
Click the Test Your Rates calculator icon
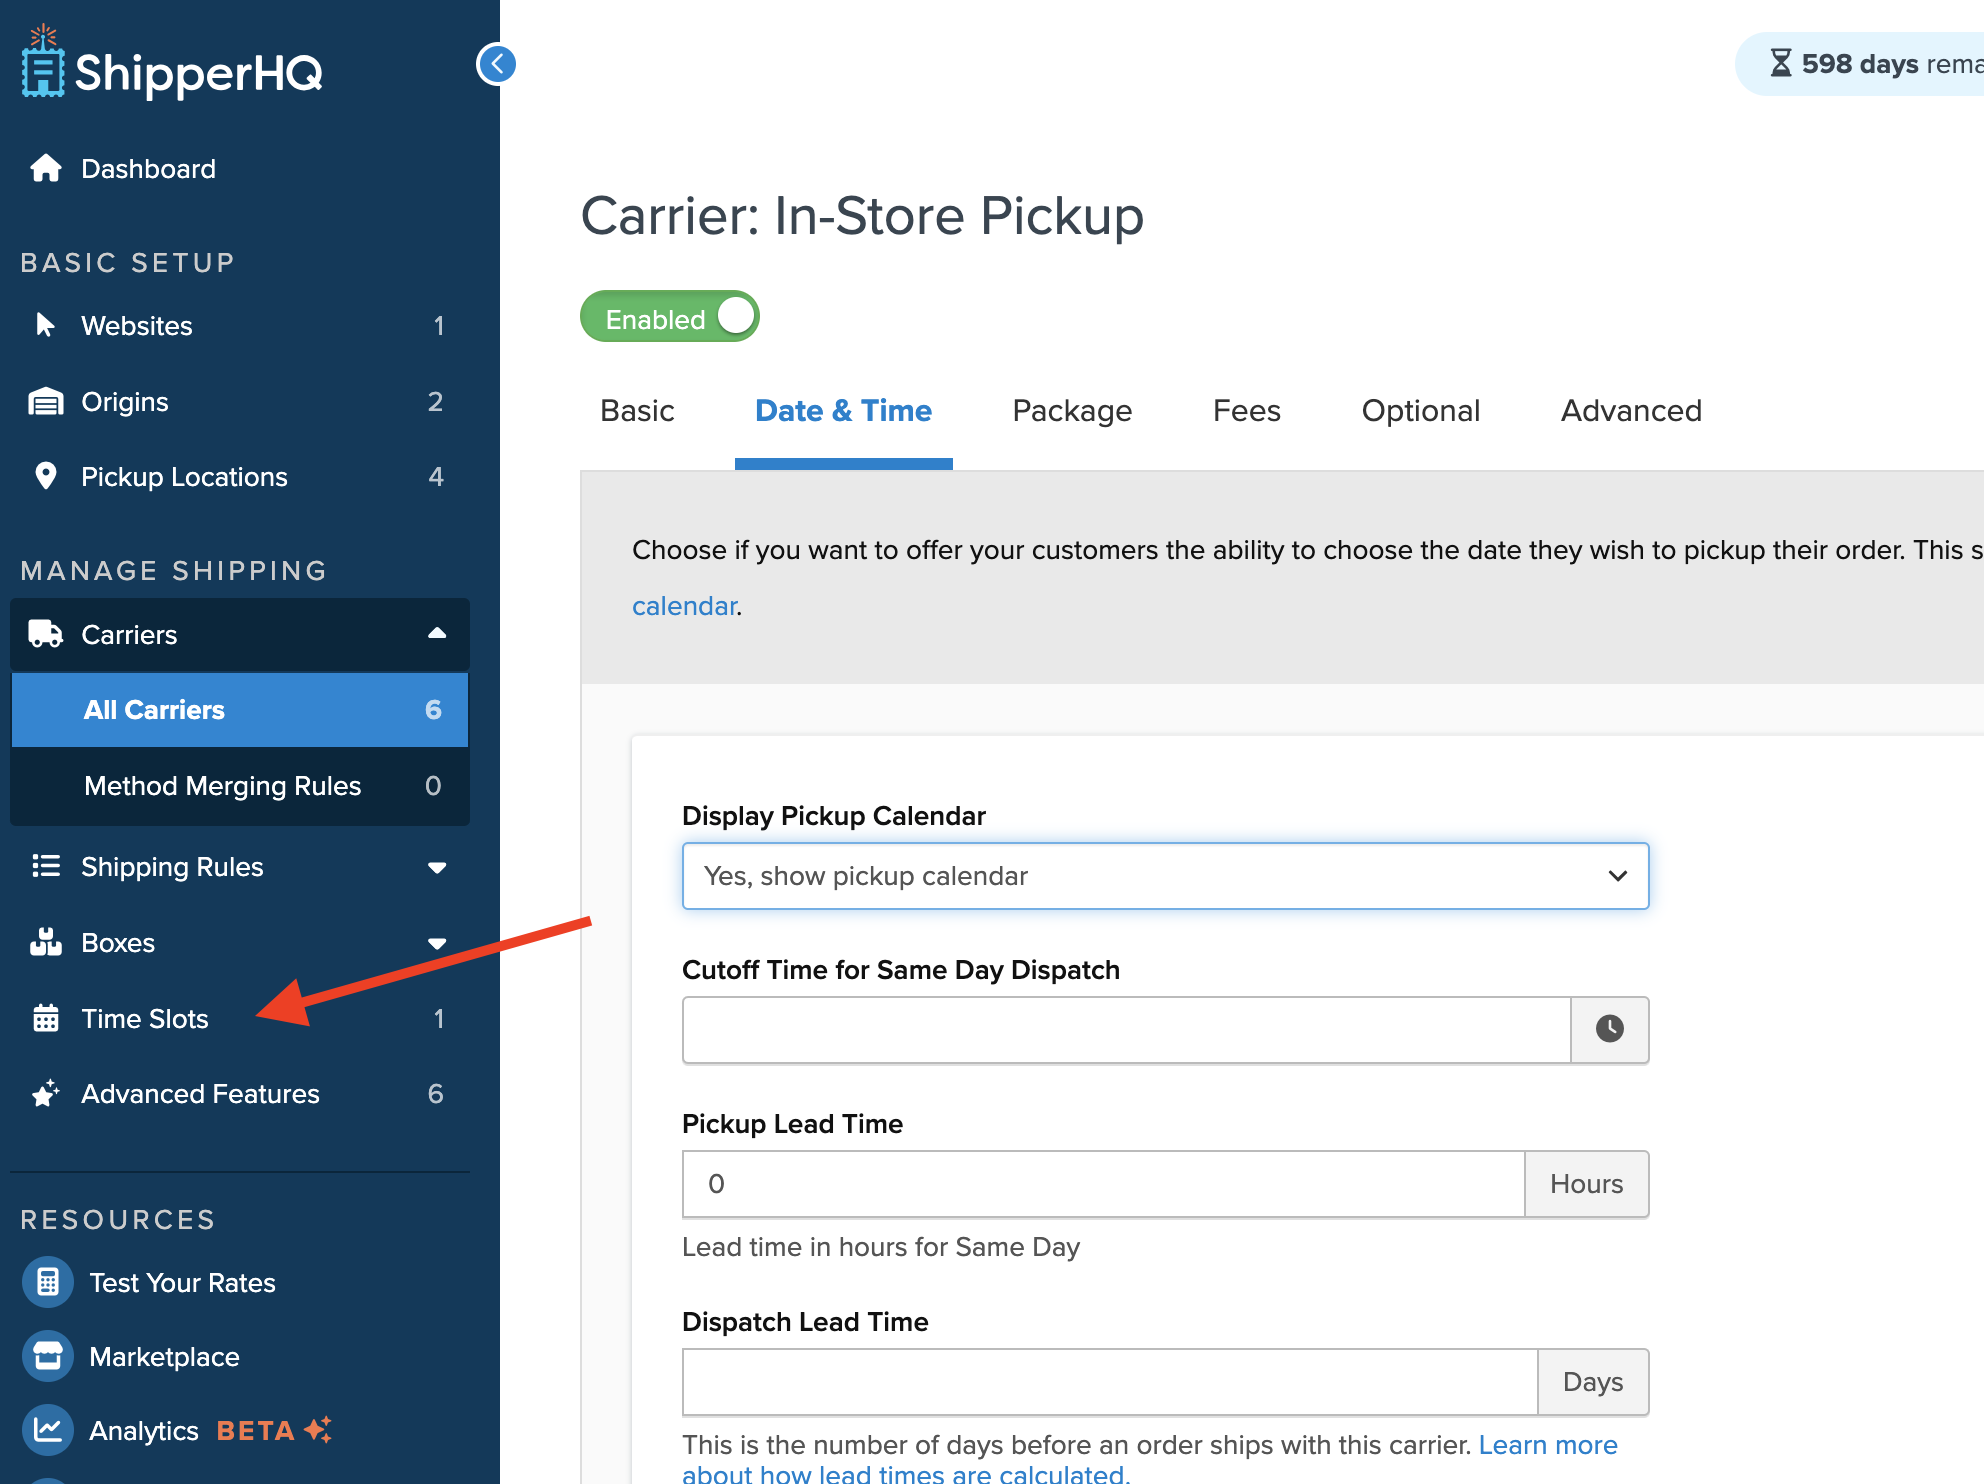pos(48,1282)
